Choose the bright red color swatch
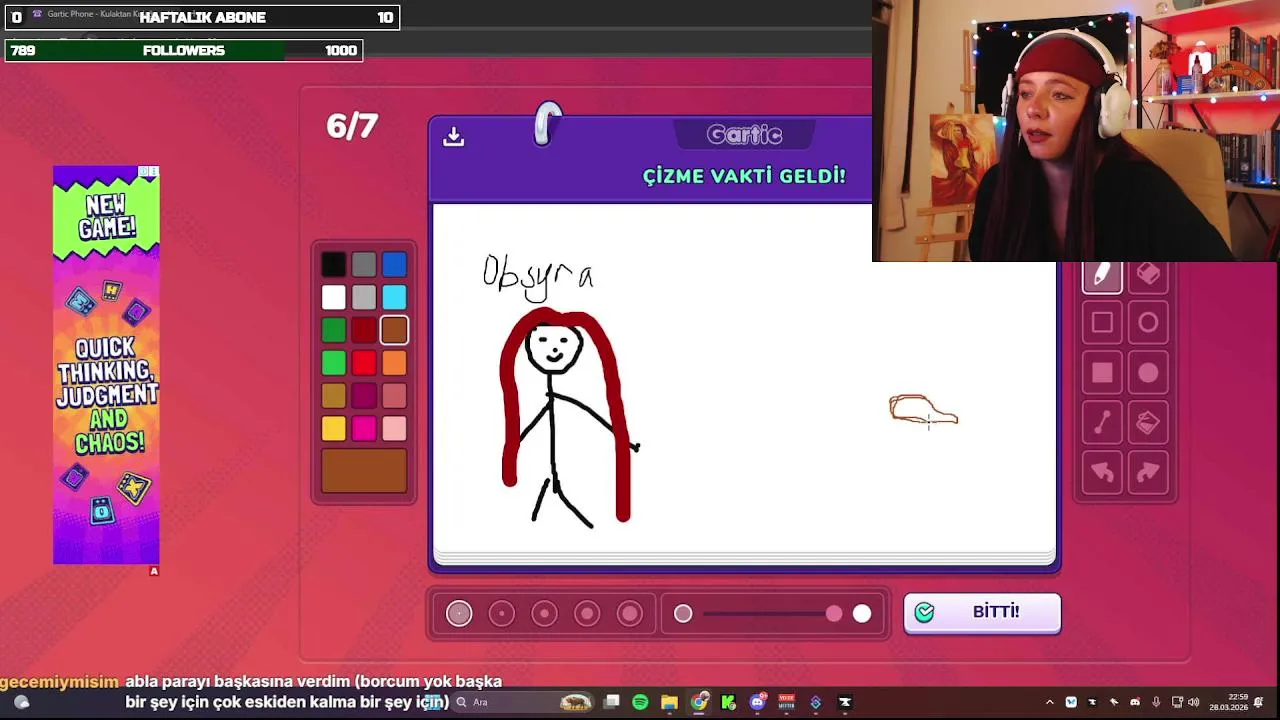Viewport: 1280px width, 720px height. 364,363
